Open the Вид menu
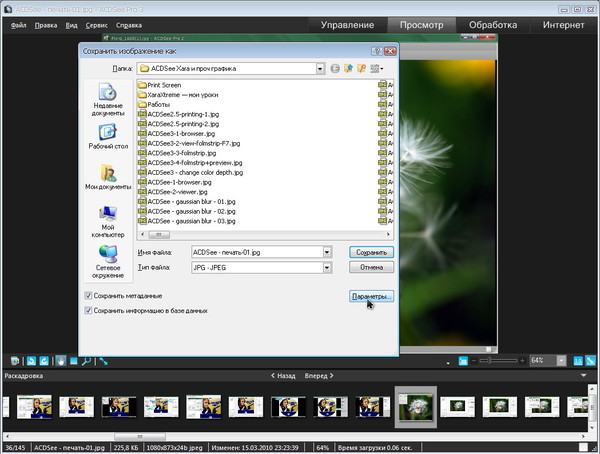 pyautogui.click(x=71, y=25)
